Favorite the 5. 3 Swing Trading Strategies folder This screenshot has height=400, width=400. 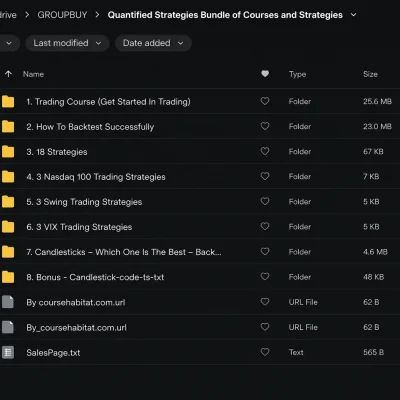coord(265,201)
